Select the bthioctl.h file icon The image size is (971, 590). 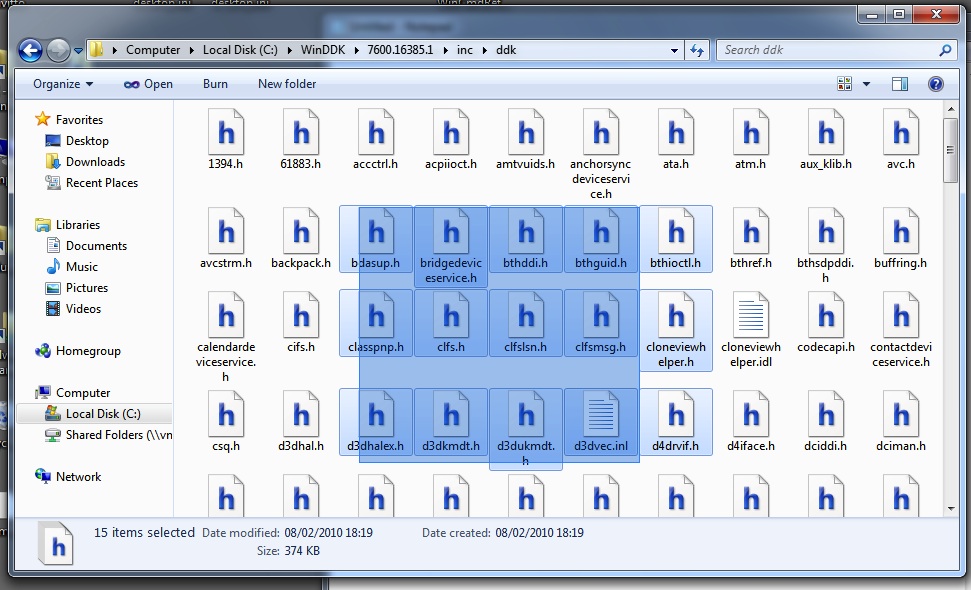click(676, 232)
